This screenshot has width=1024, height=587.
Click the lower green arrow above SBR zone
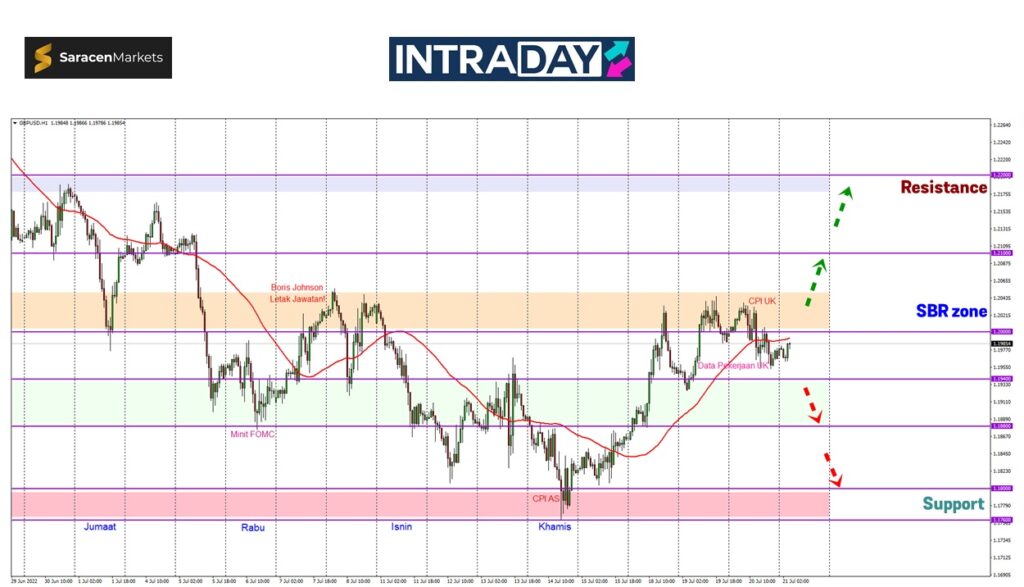pos(815,282)
